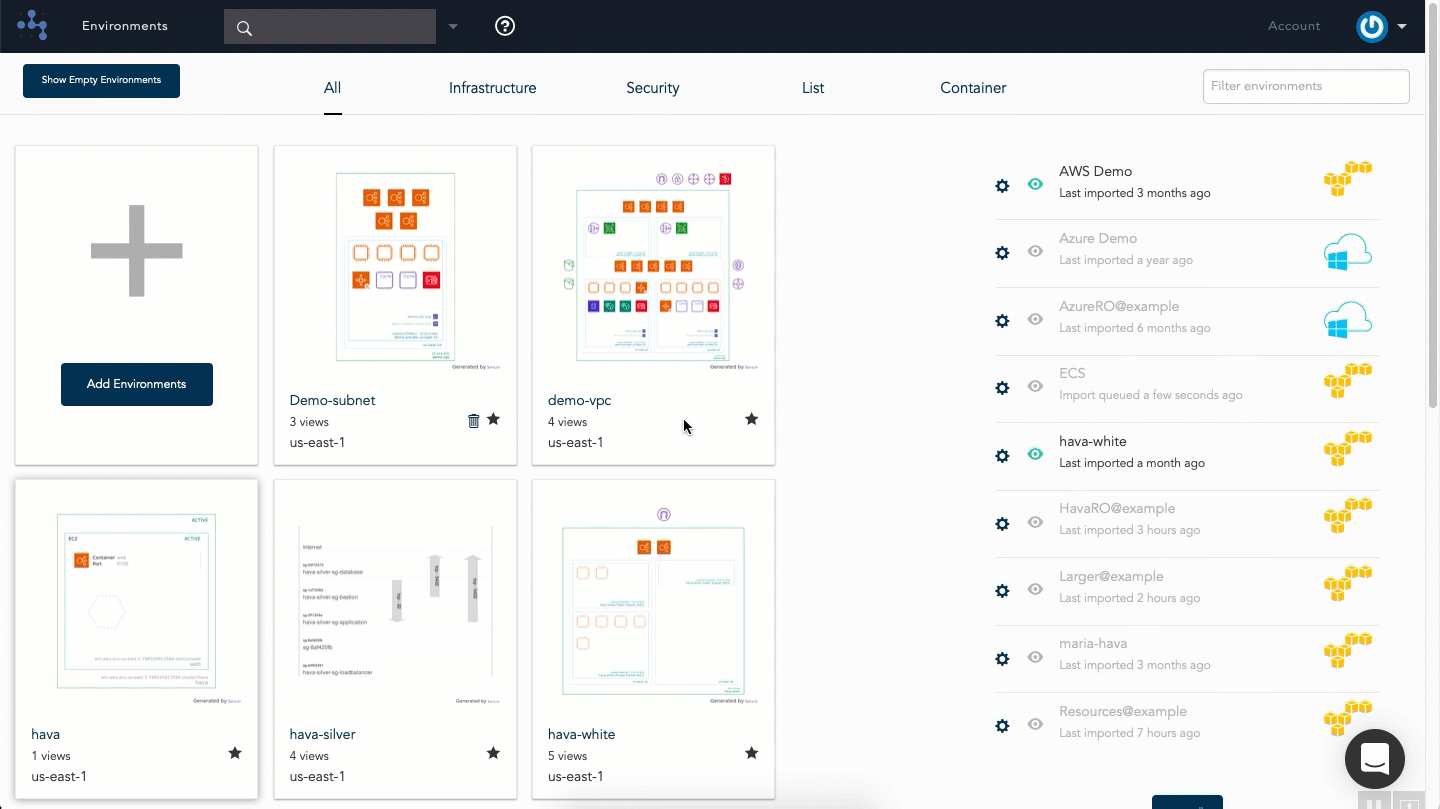
Task: Open settings gear for ECS source
Action: [1002, 387]
